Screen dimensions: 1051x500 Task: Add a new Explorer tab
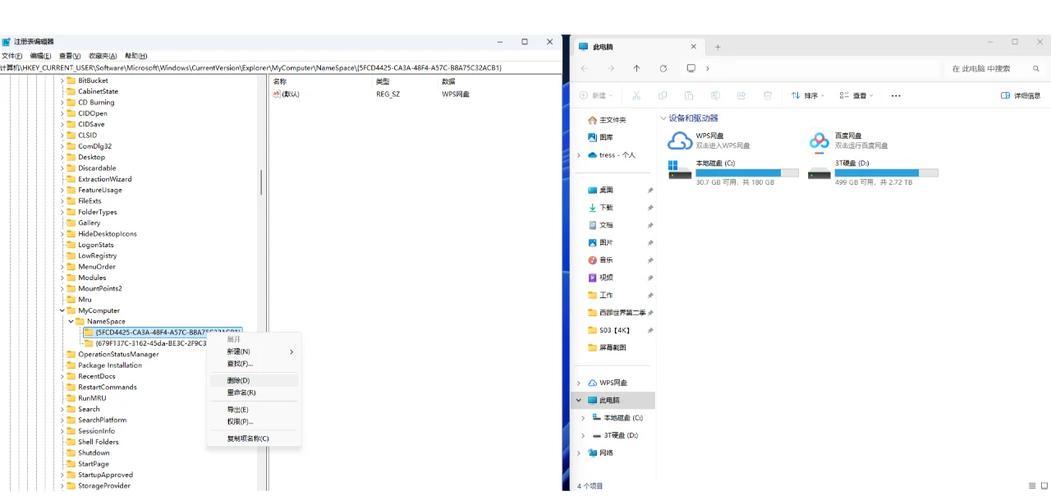tap(717, 47)
